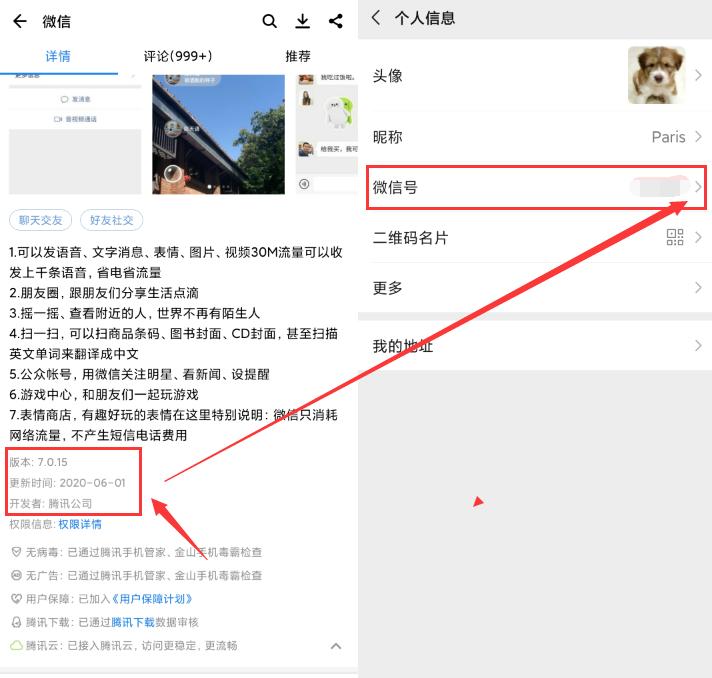Tap the 微信号 label
Viewport: 712px width, 678px height.
point(395,187)
